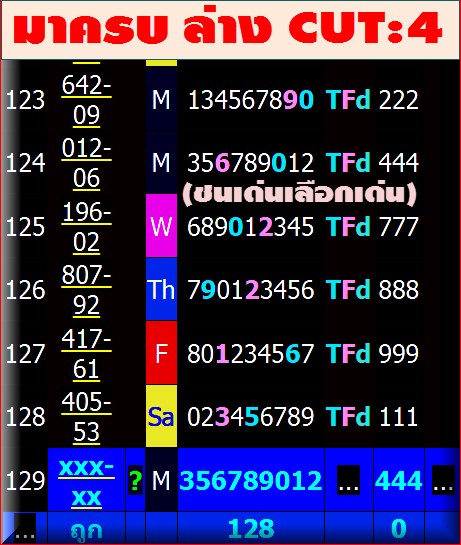Select the yellow Sa day cell

tap(161, 416)
